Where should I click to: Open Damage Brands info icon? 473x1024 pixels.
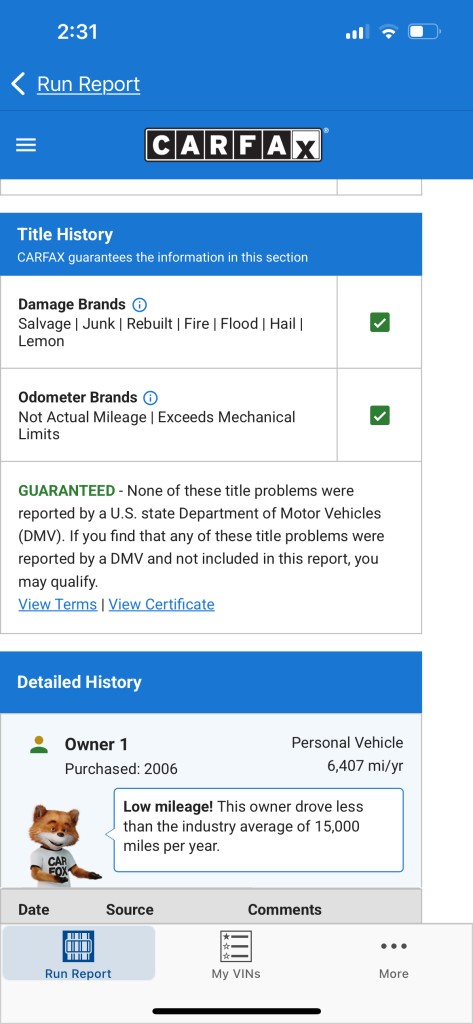tap(139, 304)
